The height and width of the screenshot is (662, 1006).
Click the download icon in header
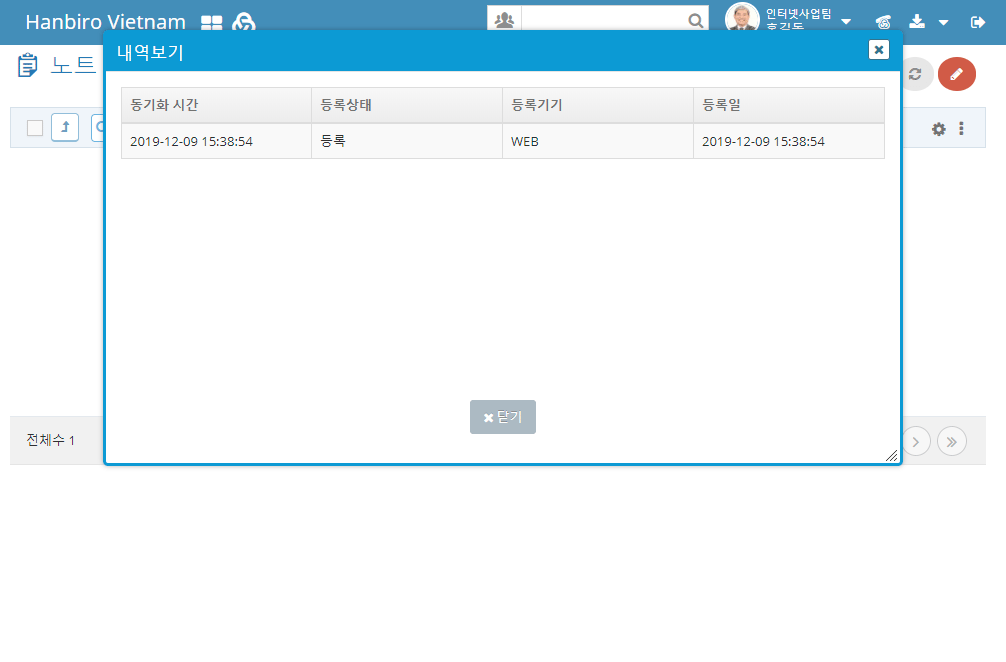coord(917,22)
